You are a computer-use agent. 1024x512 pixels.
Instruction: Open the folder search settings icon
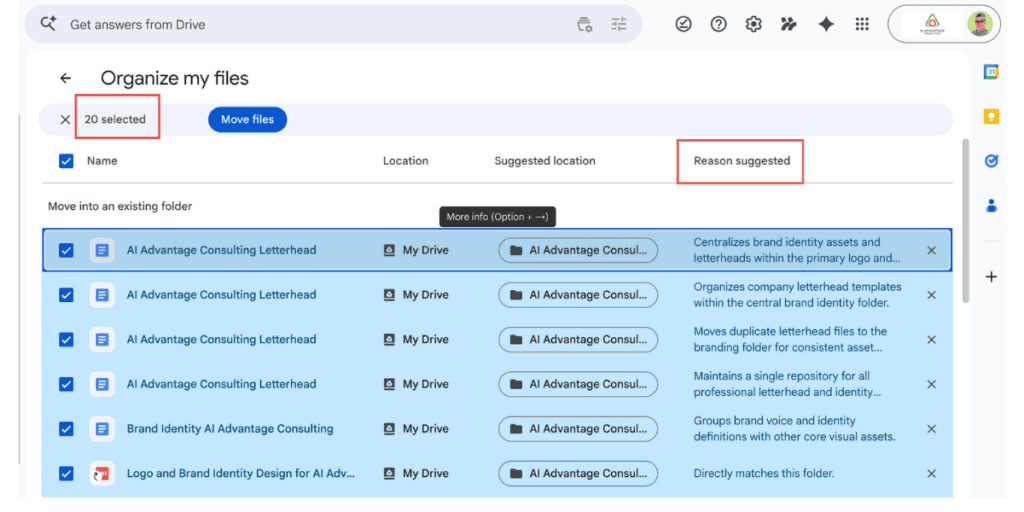(x=584, y=25)
